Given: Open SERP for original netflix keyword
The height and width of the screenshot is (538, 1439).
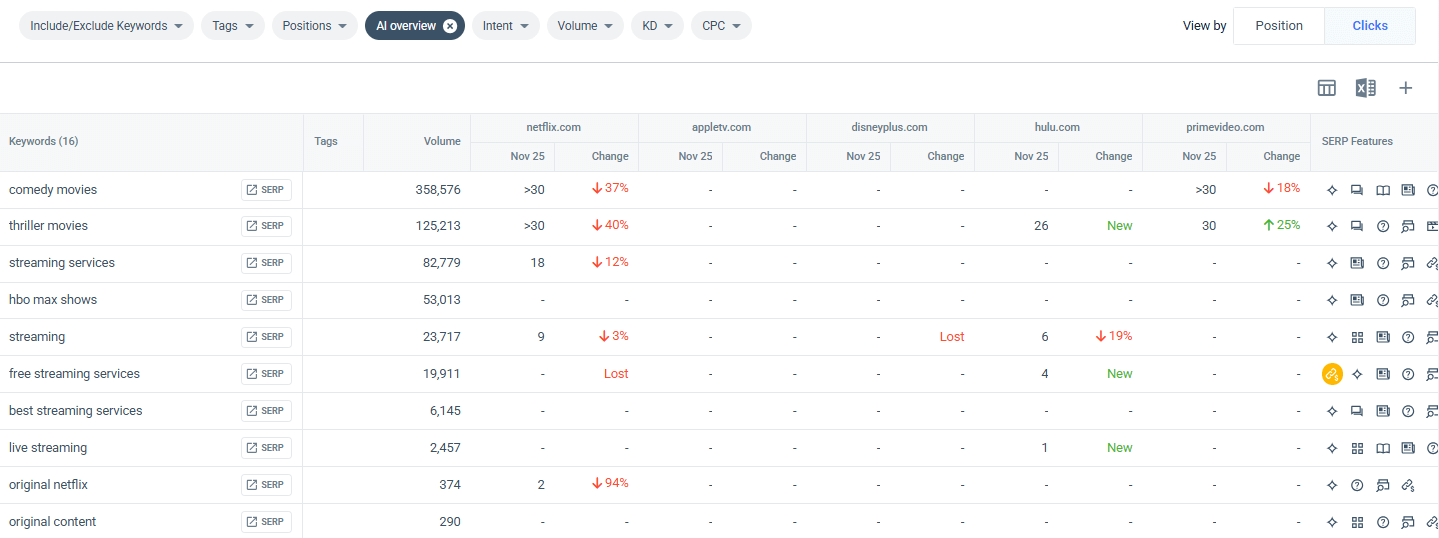Looking at the screenshot, I should click(x=266, y=485).
